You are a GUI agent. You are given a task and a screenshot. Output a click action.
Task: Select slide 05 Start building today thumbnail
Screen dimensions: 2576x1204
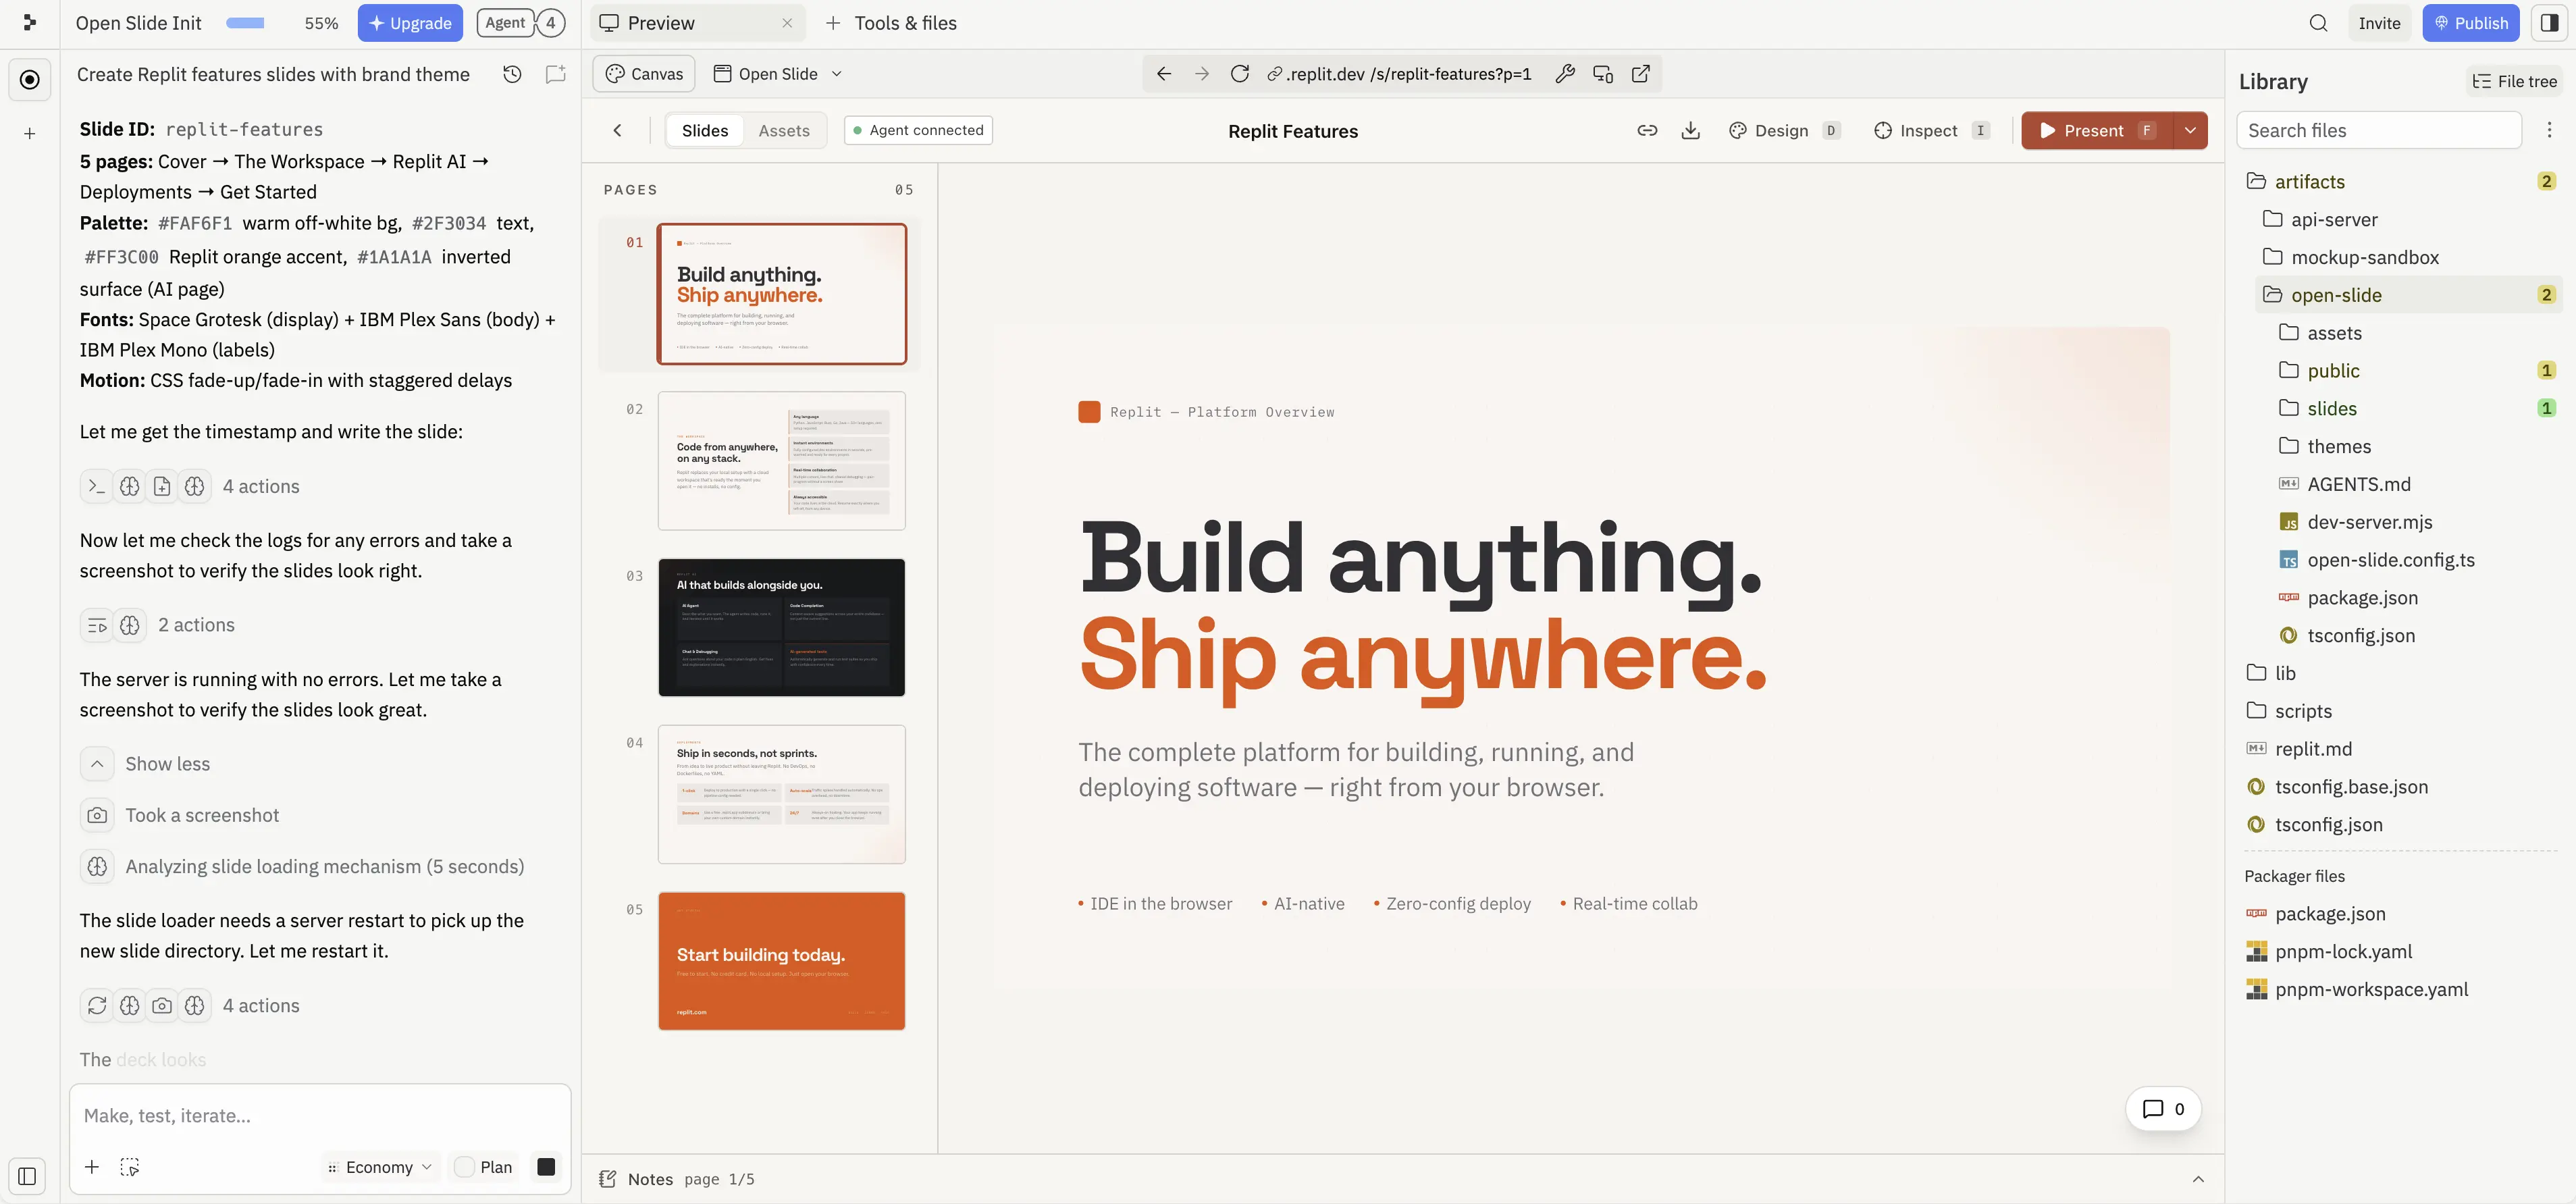click(x=782, y=961)
